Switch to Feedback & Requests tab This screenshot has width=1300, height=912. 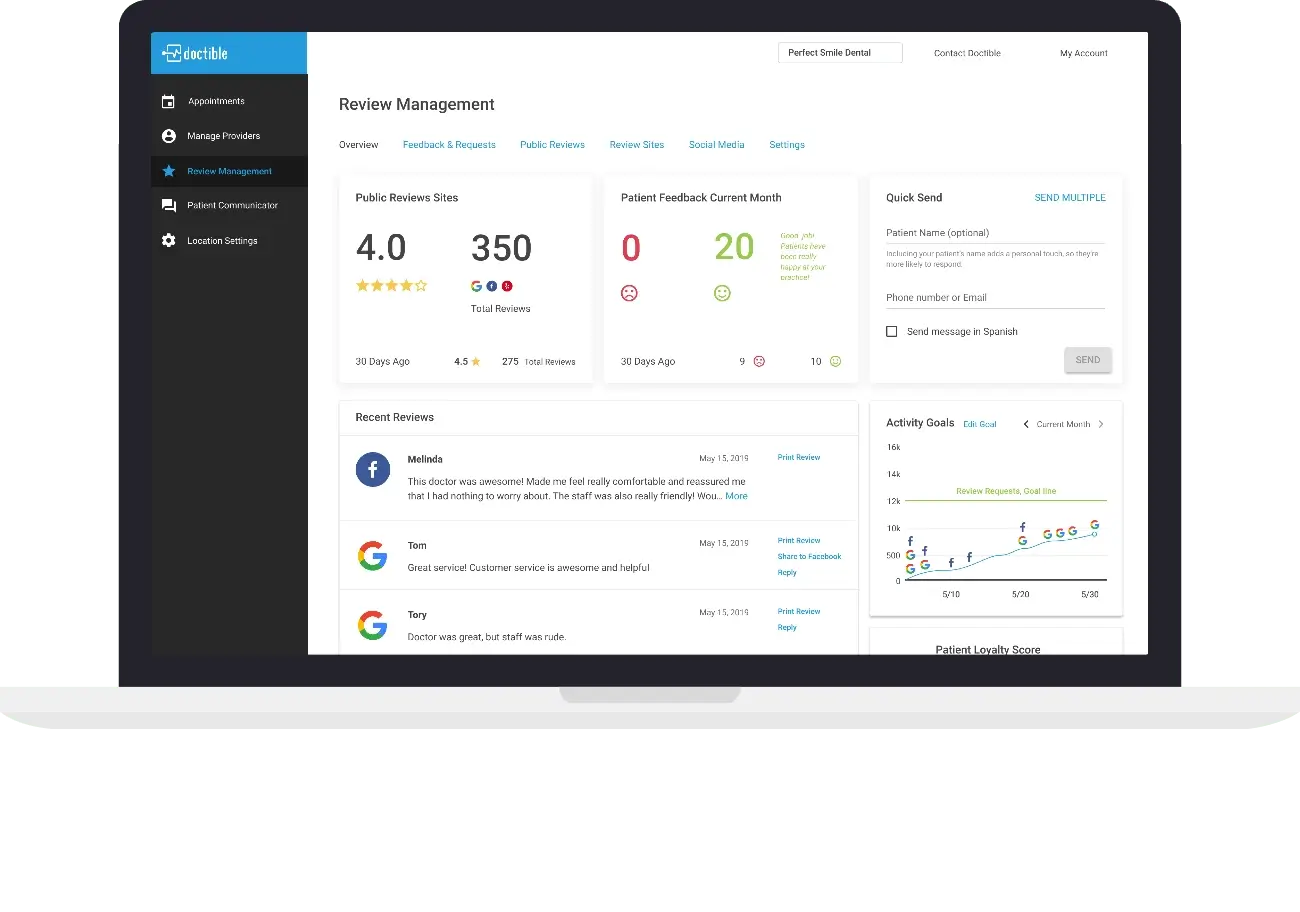[x=449, y=145]
